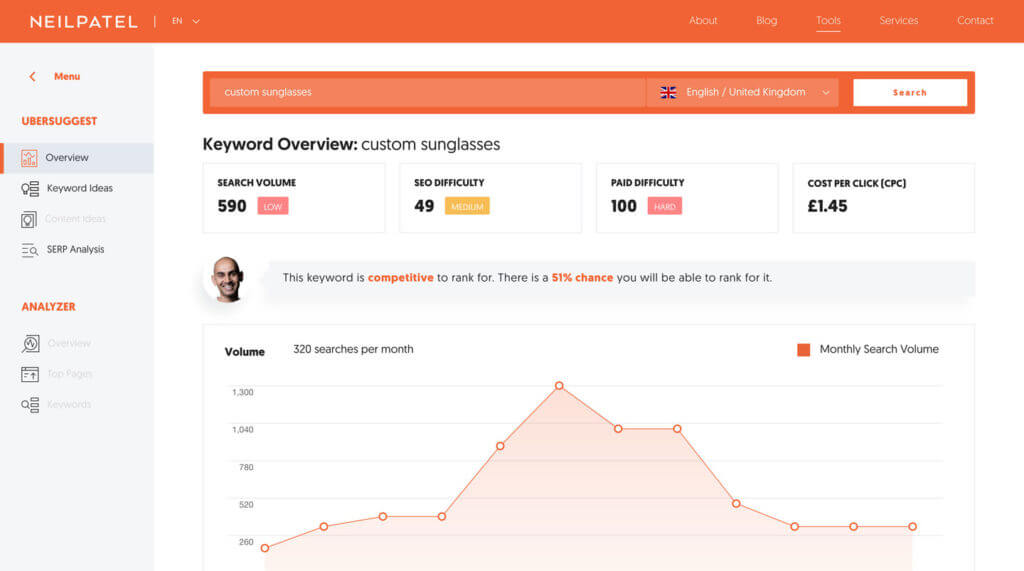Click the 49 SEO difficulty number

coord(424,206)
